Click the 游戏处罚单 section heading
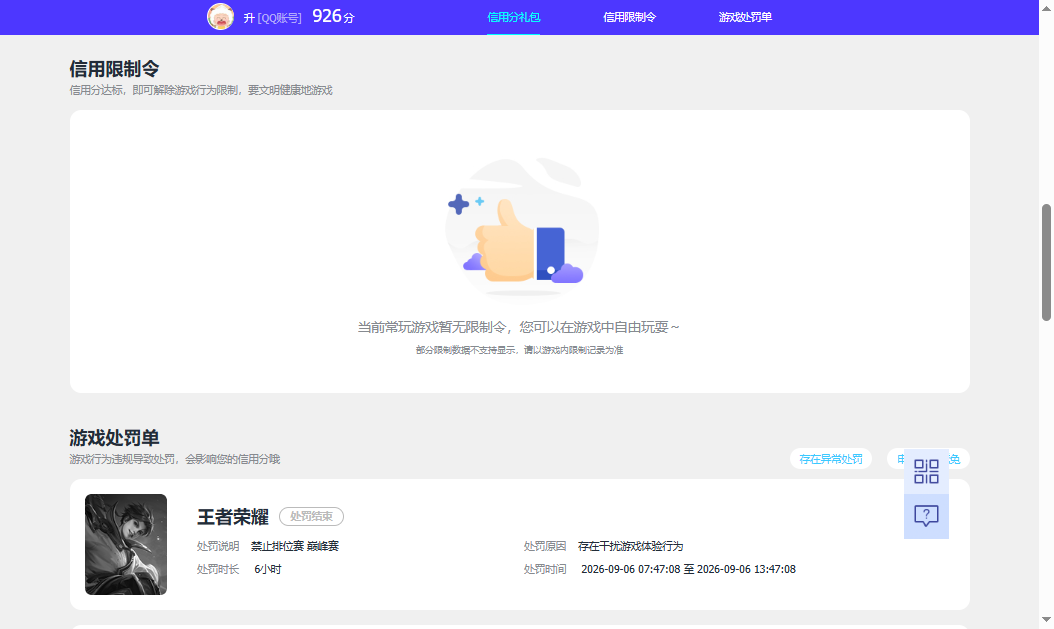The image size is (1054, 629). pos(114,437)
